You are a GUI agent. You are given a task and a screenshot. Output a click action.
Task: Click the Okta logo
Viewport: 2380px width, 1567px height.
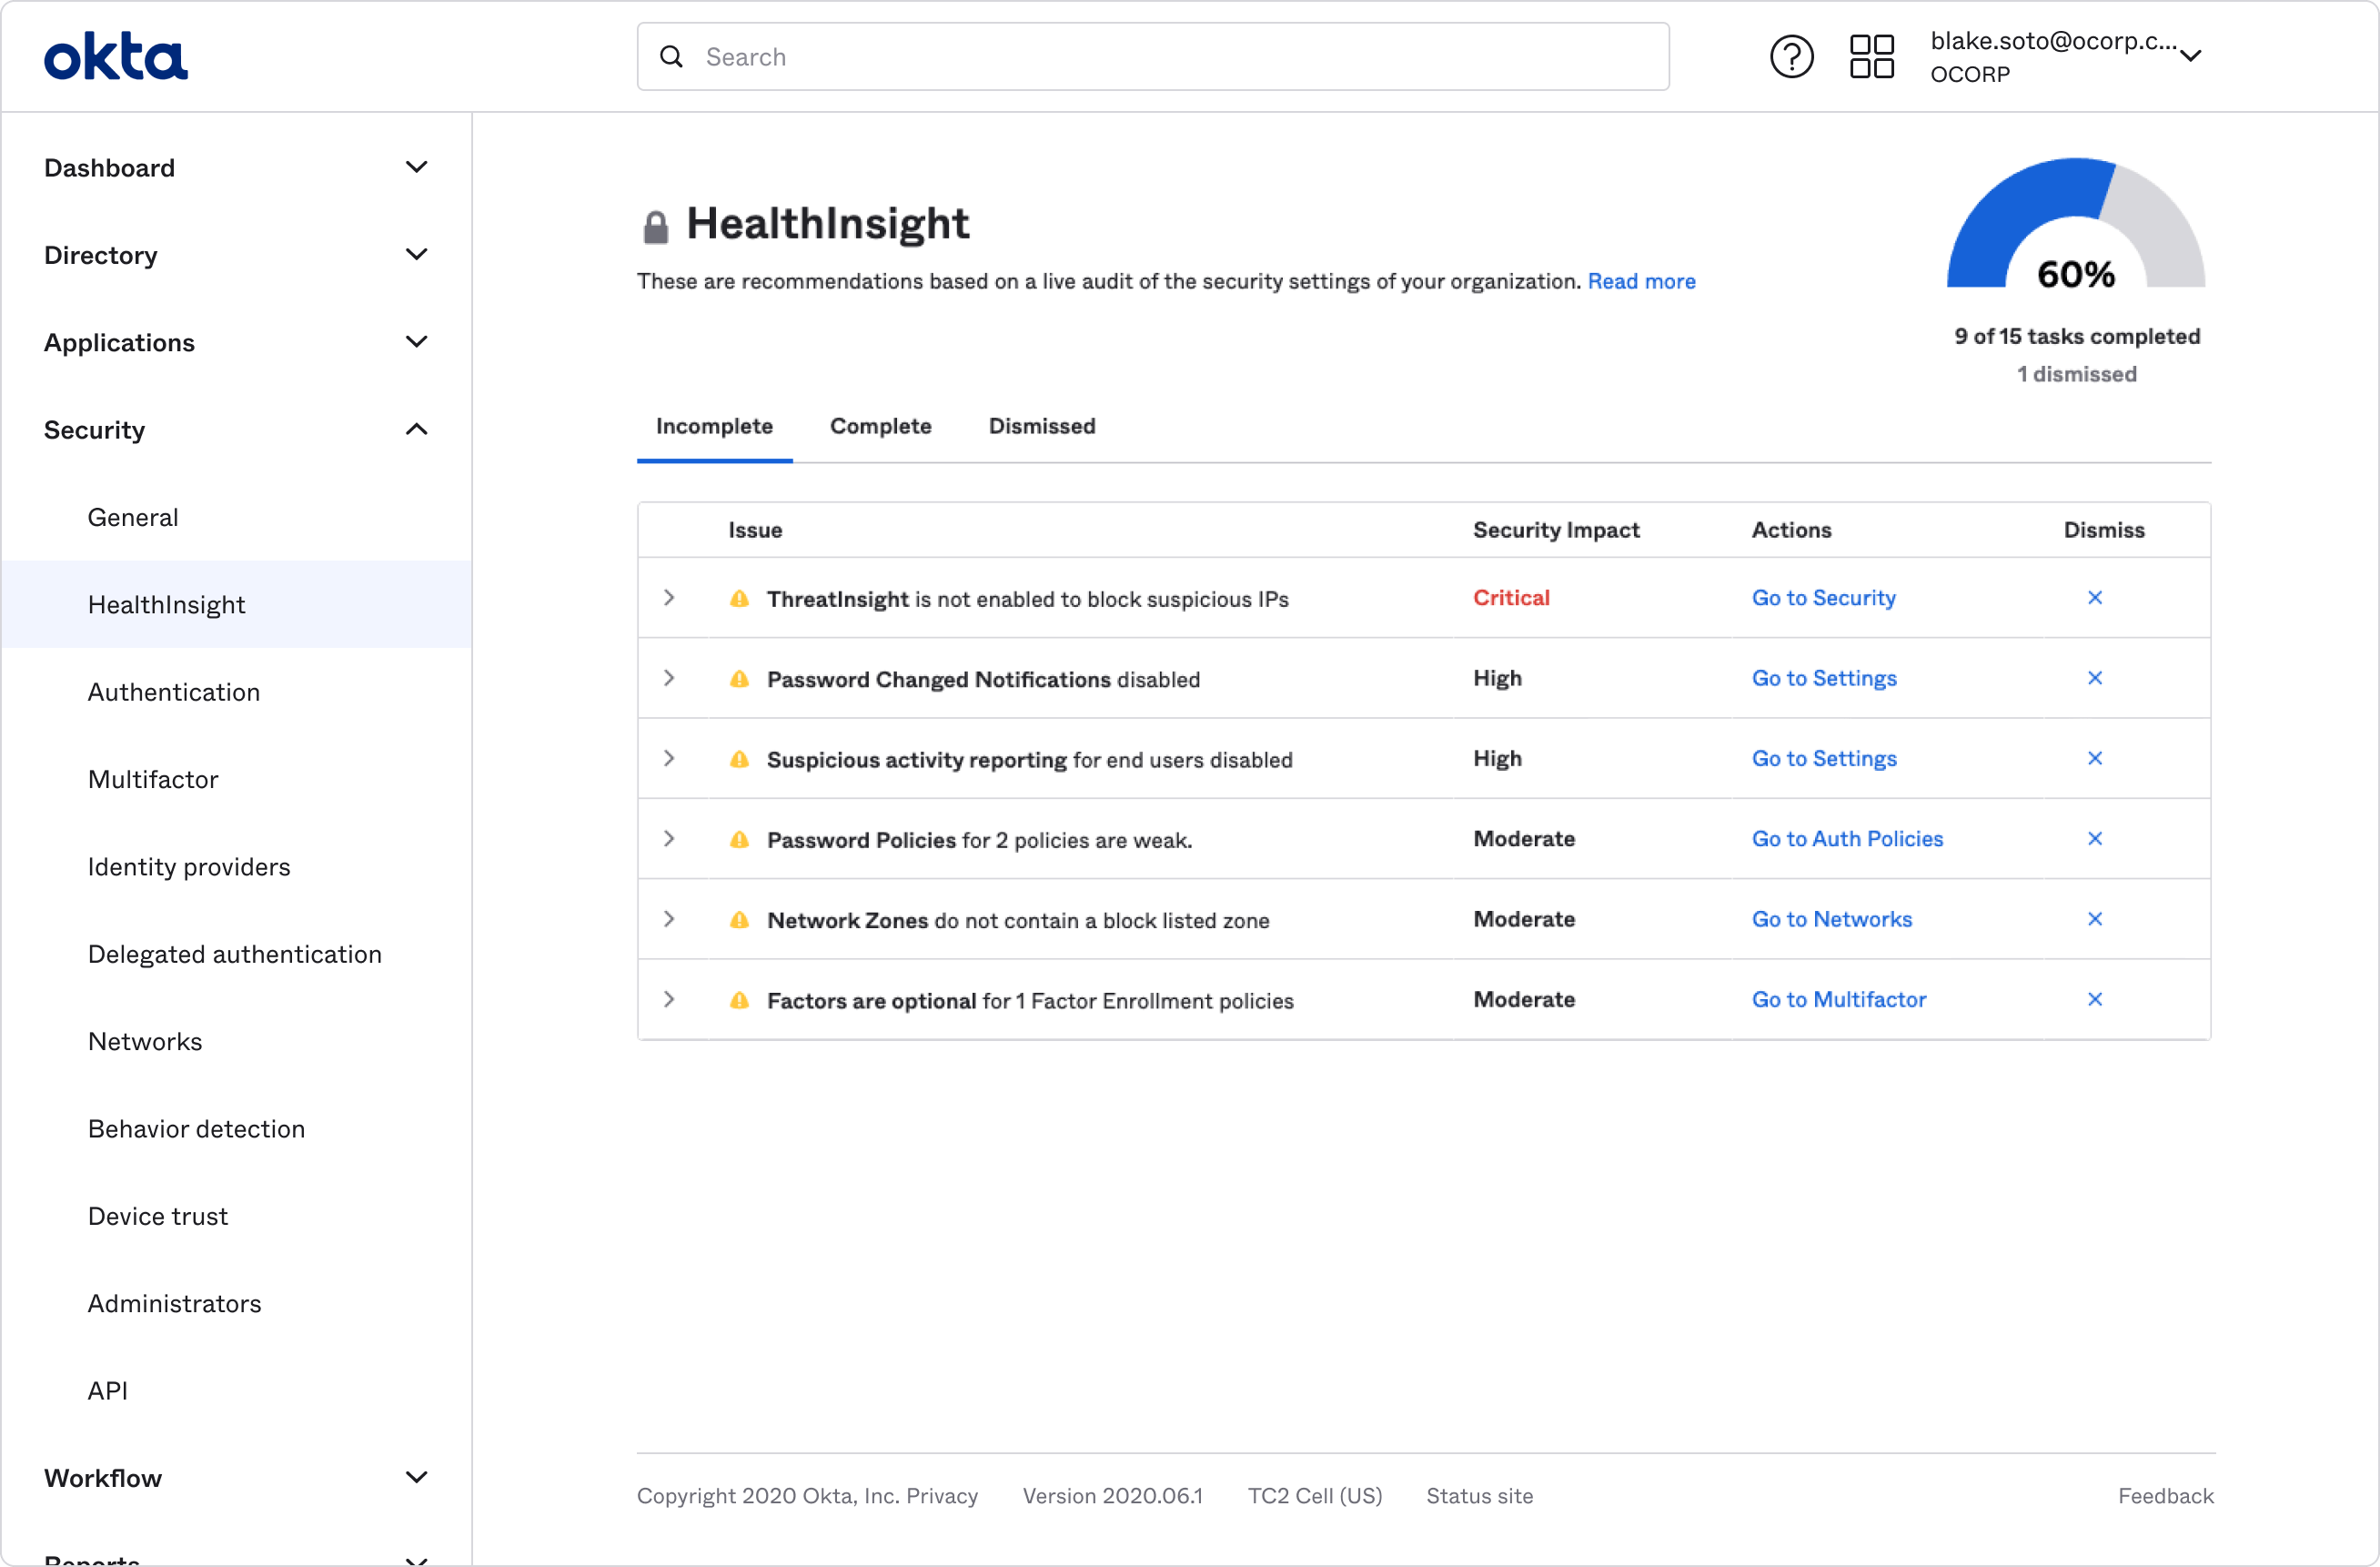(115, 55)
